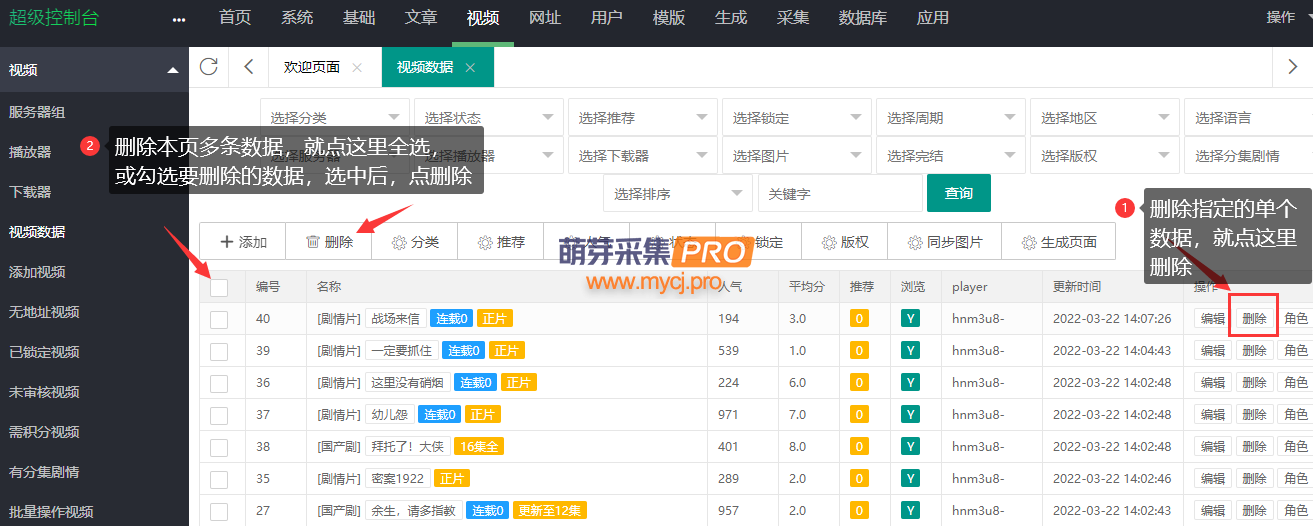Open the three-dots menu next to 超级控制台

point(179,19)
